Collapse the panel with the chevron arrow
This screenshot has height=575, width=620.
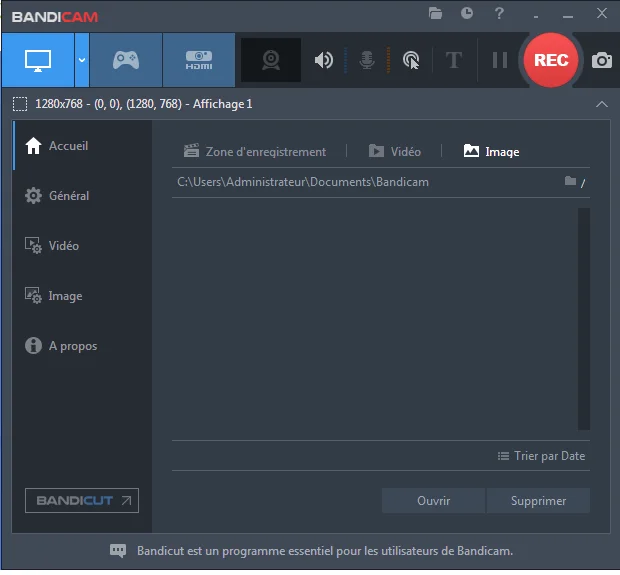pyautogui.click(x=602, y=104)
